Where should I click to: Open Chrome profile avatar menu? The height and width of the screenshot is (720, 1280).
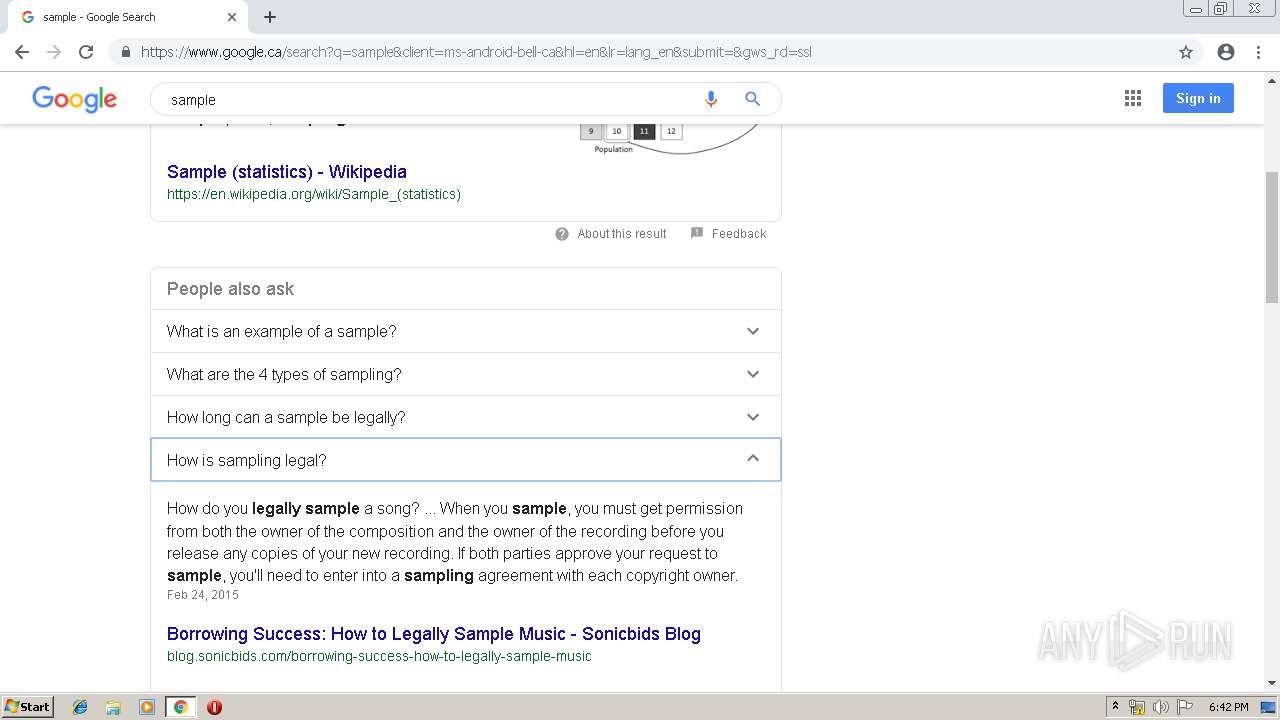[1226, 52]
